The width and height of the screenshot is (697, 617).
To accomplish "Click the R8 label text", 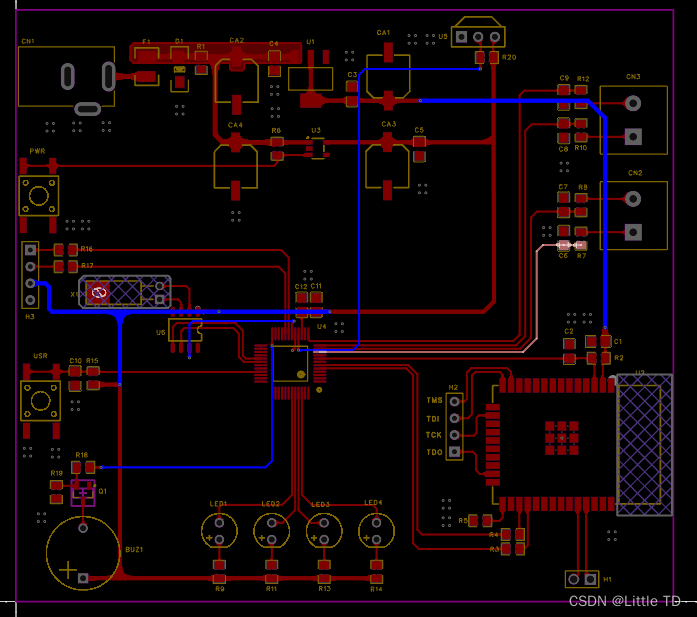I will pos(583,187).
